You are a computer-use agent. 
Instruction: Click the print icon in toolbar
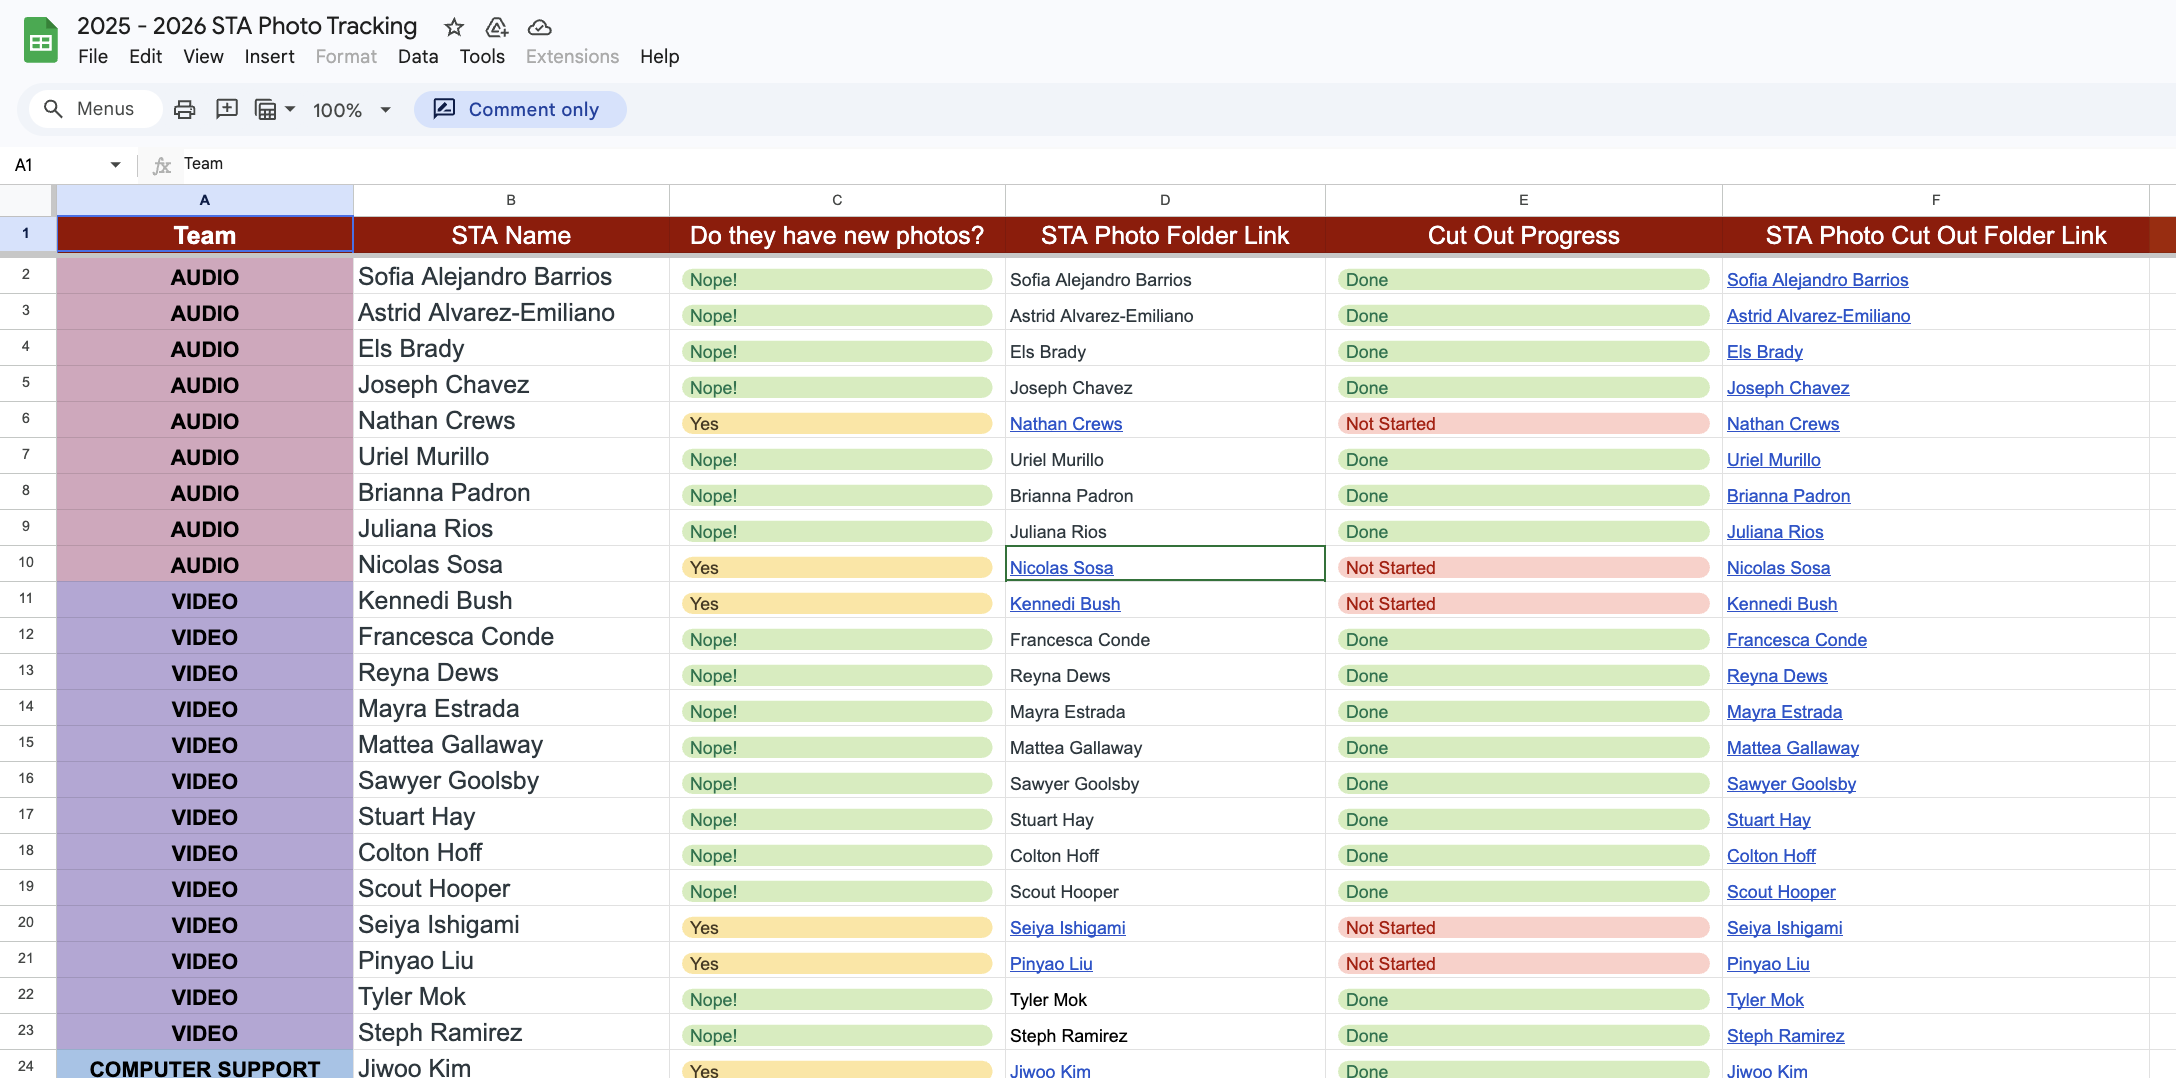(184, 109)
